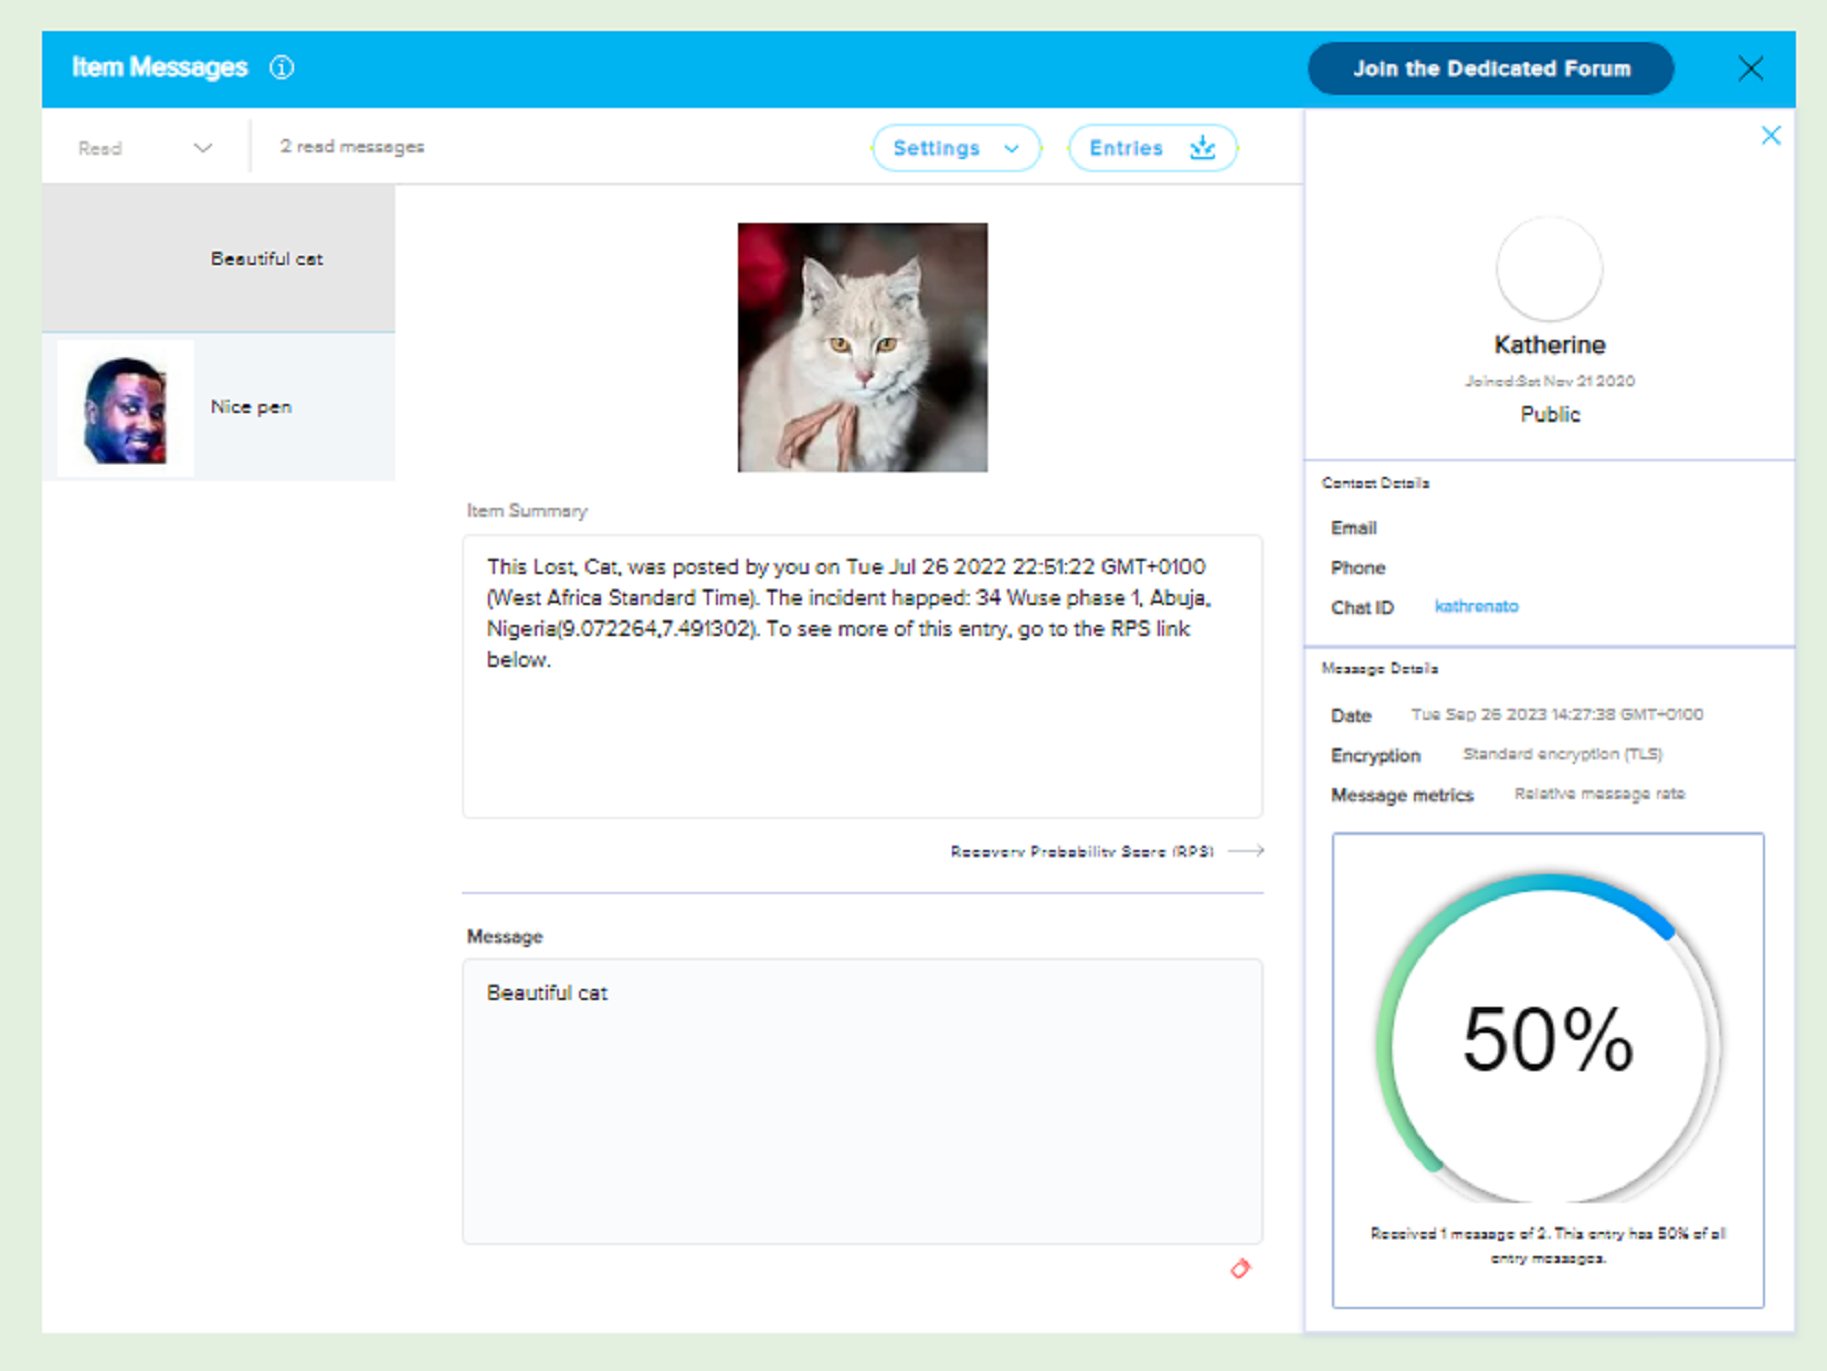Open the kathrenato chat ID link

click(1476, 606)
